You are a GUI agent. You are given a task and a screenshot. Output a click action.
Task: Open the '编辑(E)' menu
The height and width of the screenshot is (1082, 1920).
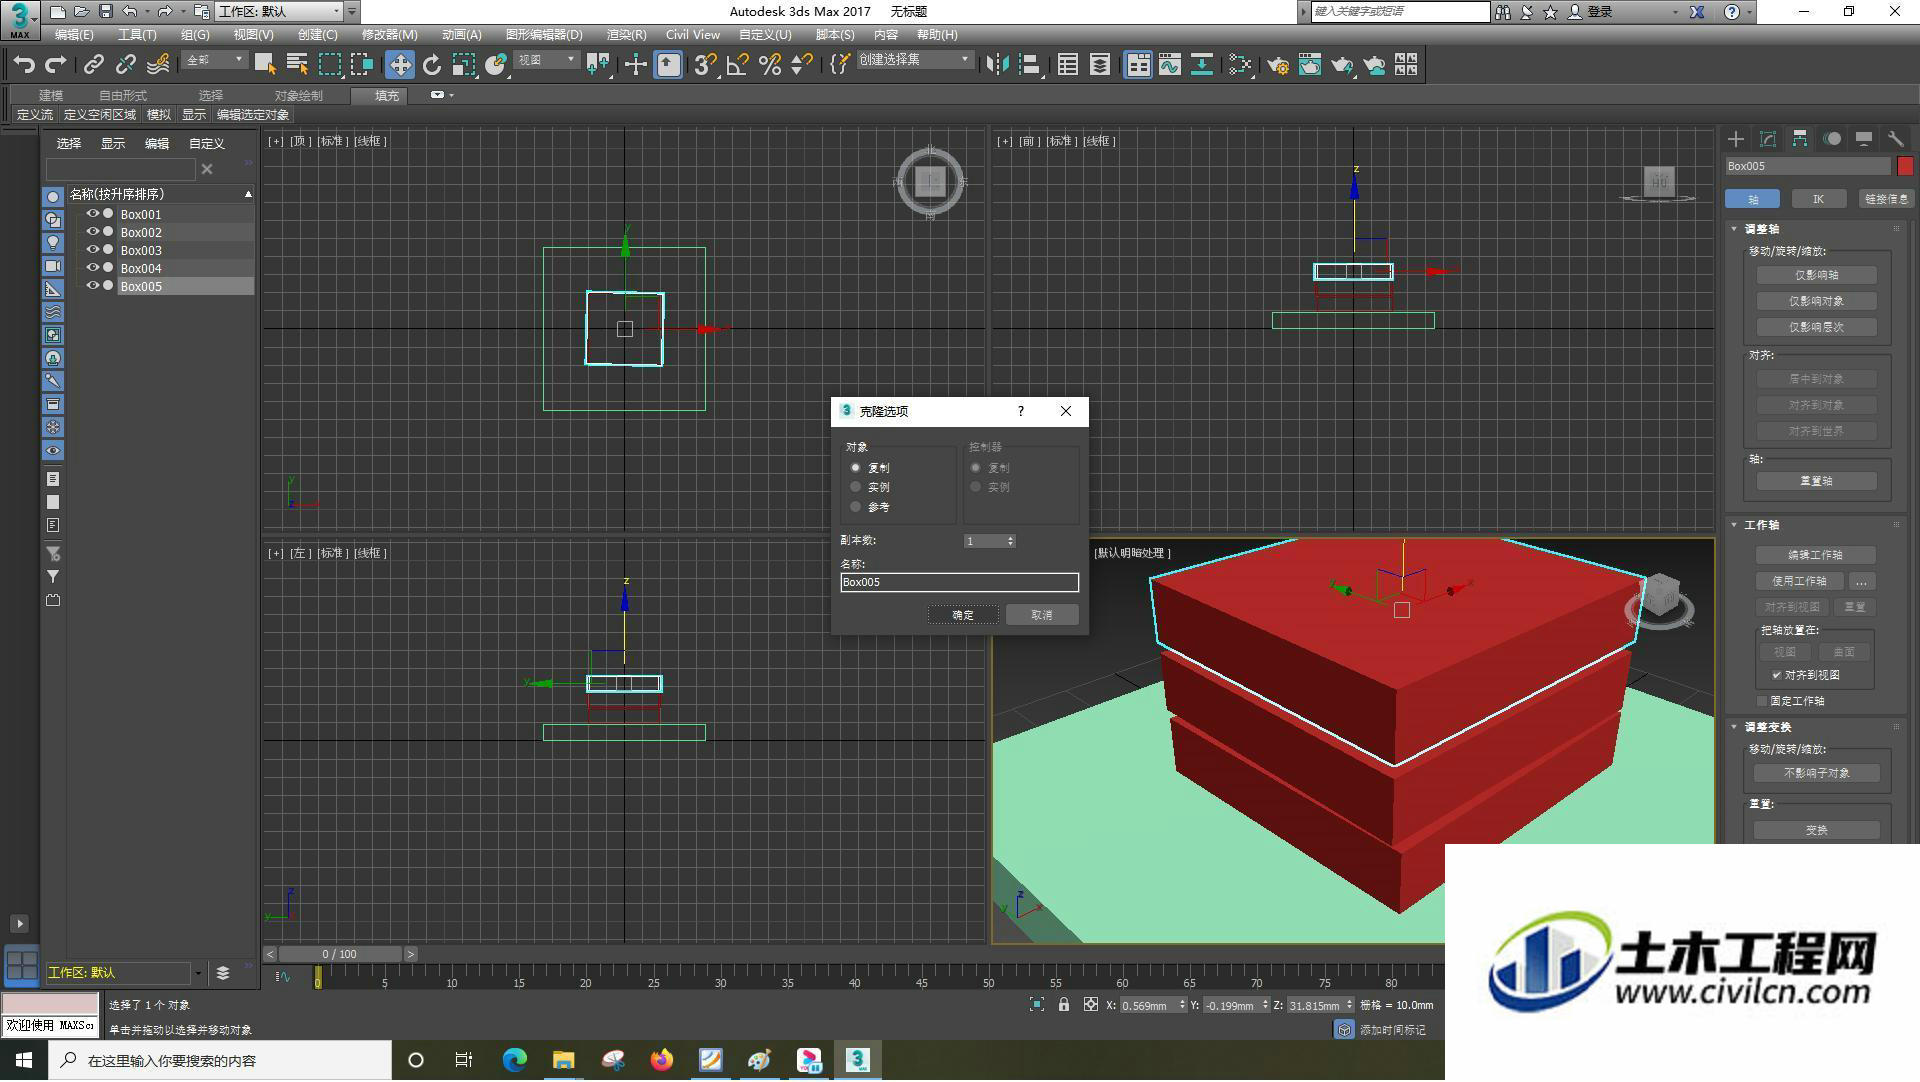point(74,35)
